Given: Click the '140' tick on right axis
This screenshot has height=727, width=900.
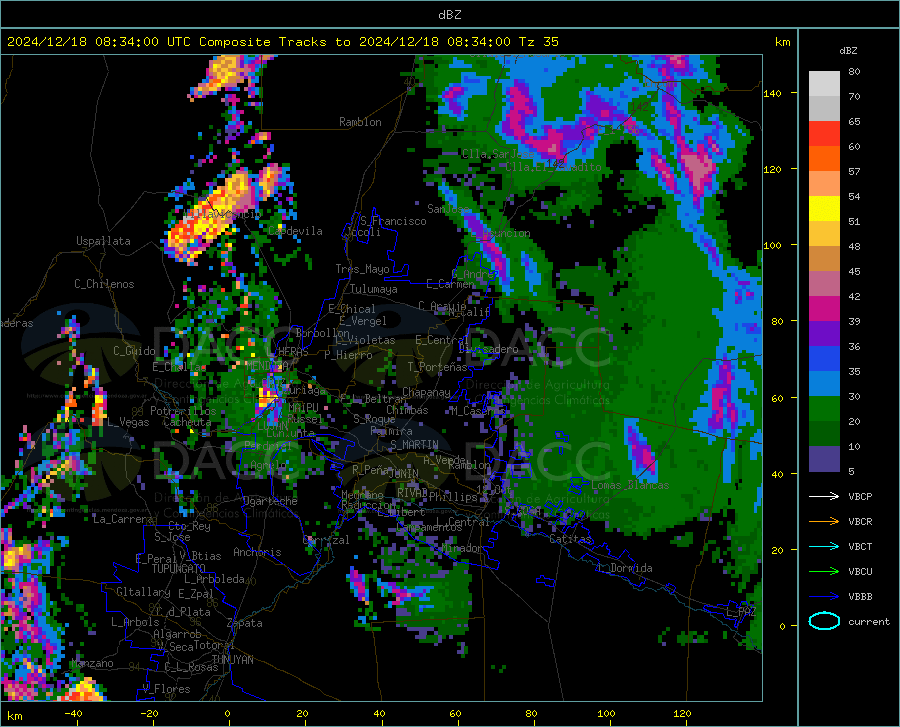Looking at the screenshot, I should (x=772, y=94).
